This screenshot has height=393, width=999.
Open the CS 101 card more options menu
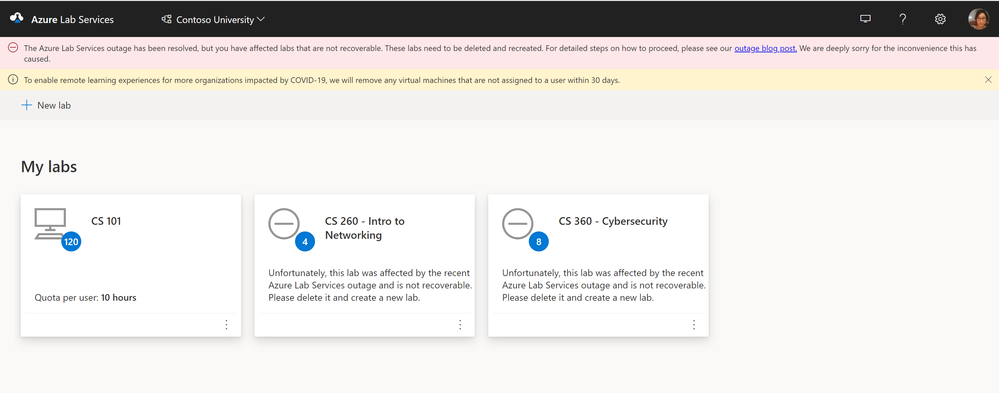pos(226,325)
